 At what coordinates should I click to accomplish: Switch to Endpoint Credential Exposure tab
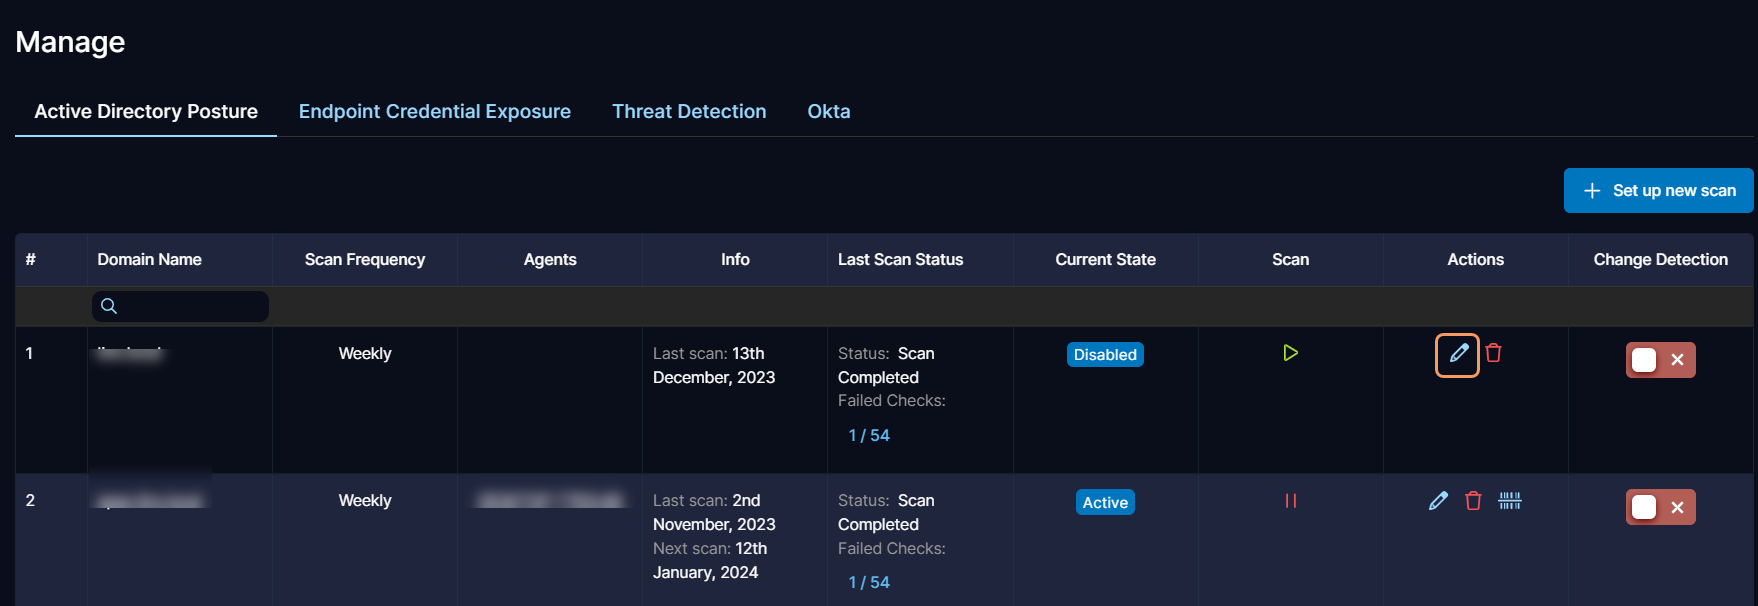point(434,111)
